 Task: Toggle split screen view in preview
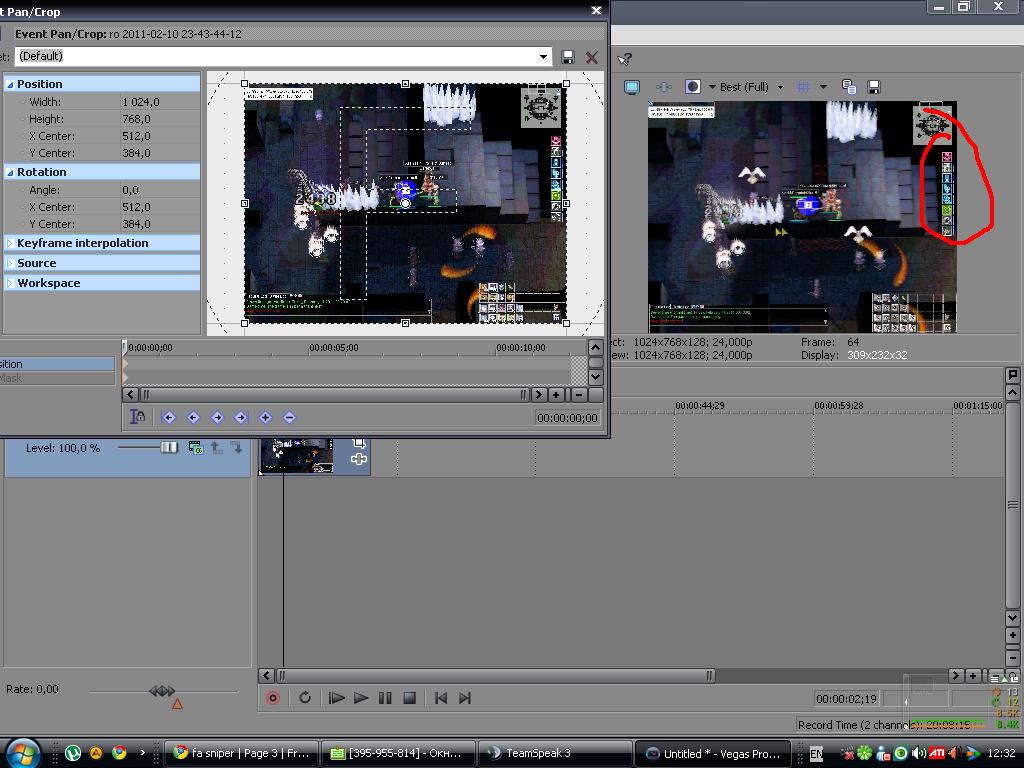tap(693, 87)
